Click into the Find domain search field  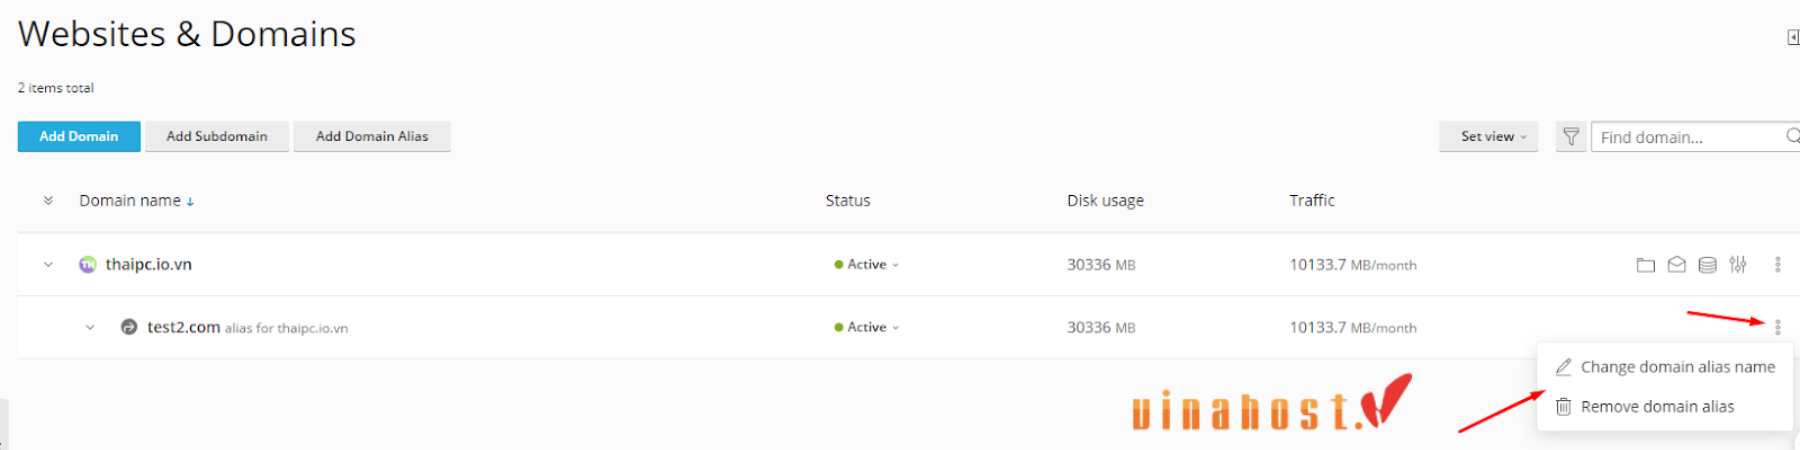pos(1690,137)
